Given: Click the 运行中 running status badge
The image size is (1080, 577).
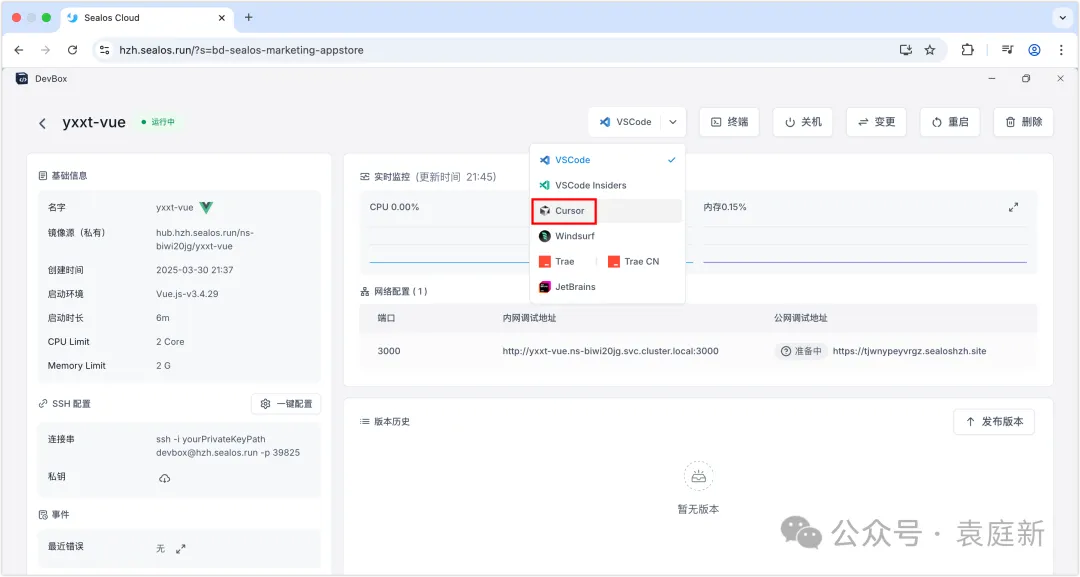Looking at the screenshot, I should [x=158, y=122].
